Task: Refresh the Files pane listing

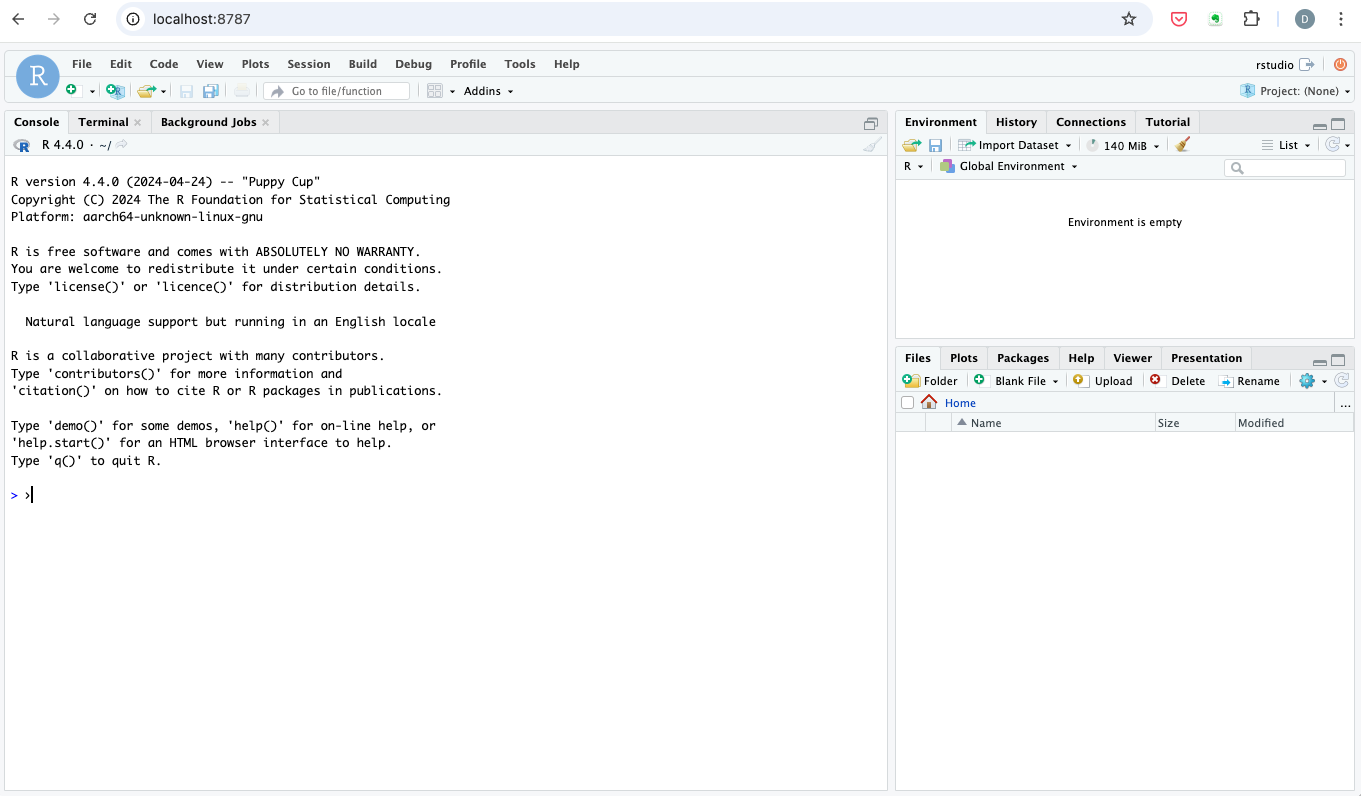Action: pyautogui.click(x=1342, y=380)
